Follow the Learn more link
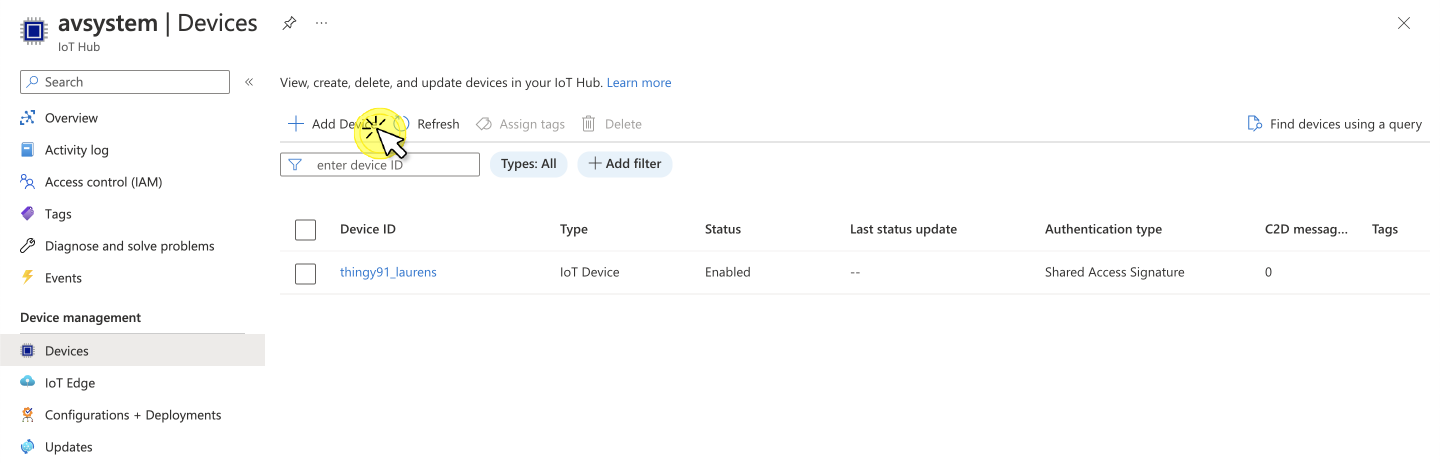Screen dimensions: 1440x463 pos(639,83)
